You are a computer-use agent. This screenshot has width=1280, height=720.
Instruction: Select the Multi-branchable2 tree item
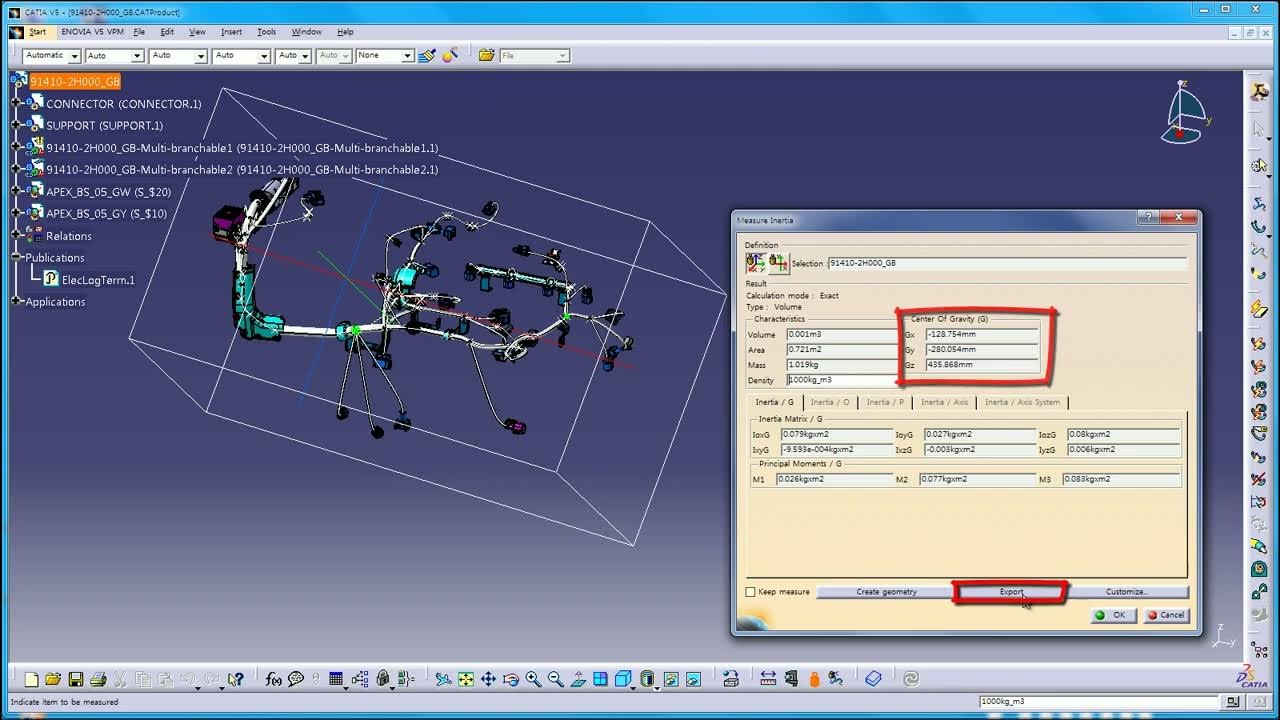pos(242,169)
